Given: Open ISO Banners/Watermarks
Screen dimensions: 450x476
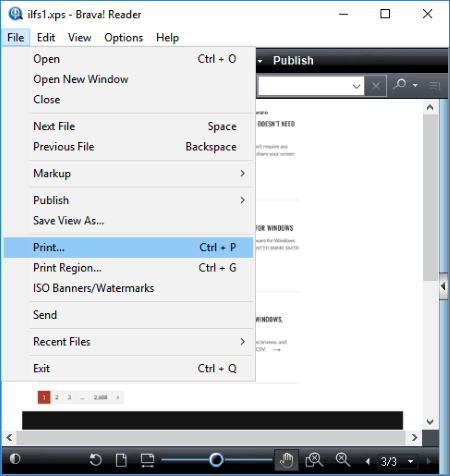Looking at the screenshot, I should [128, 288].
